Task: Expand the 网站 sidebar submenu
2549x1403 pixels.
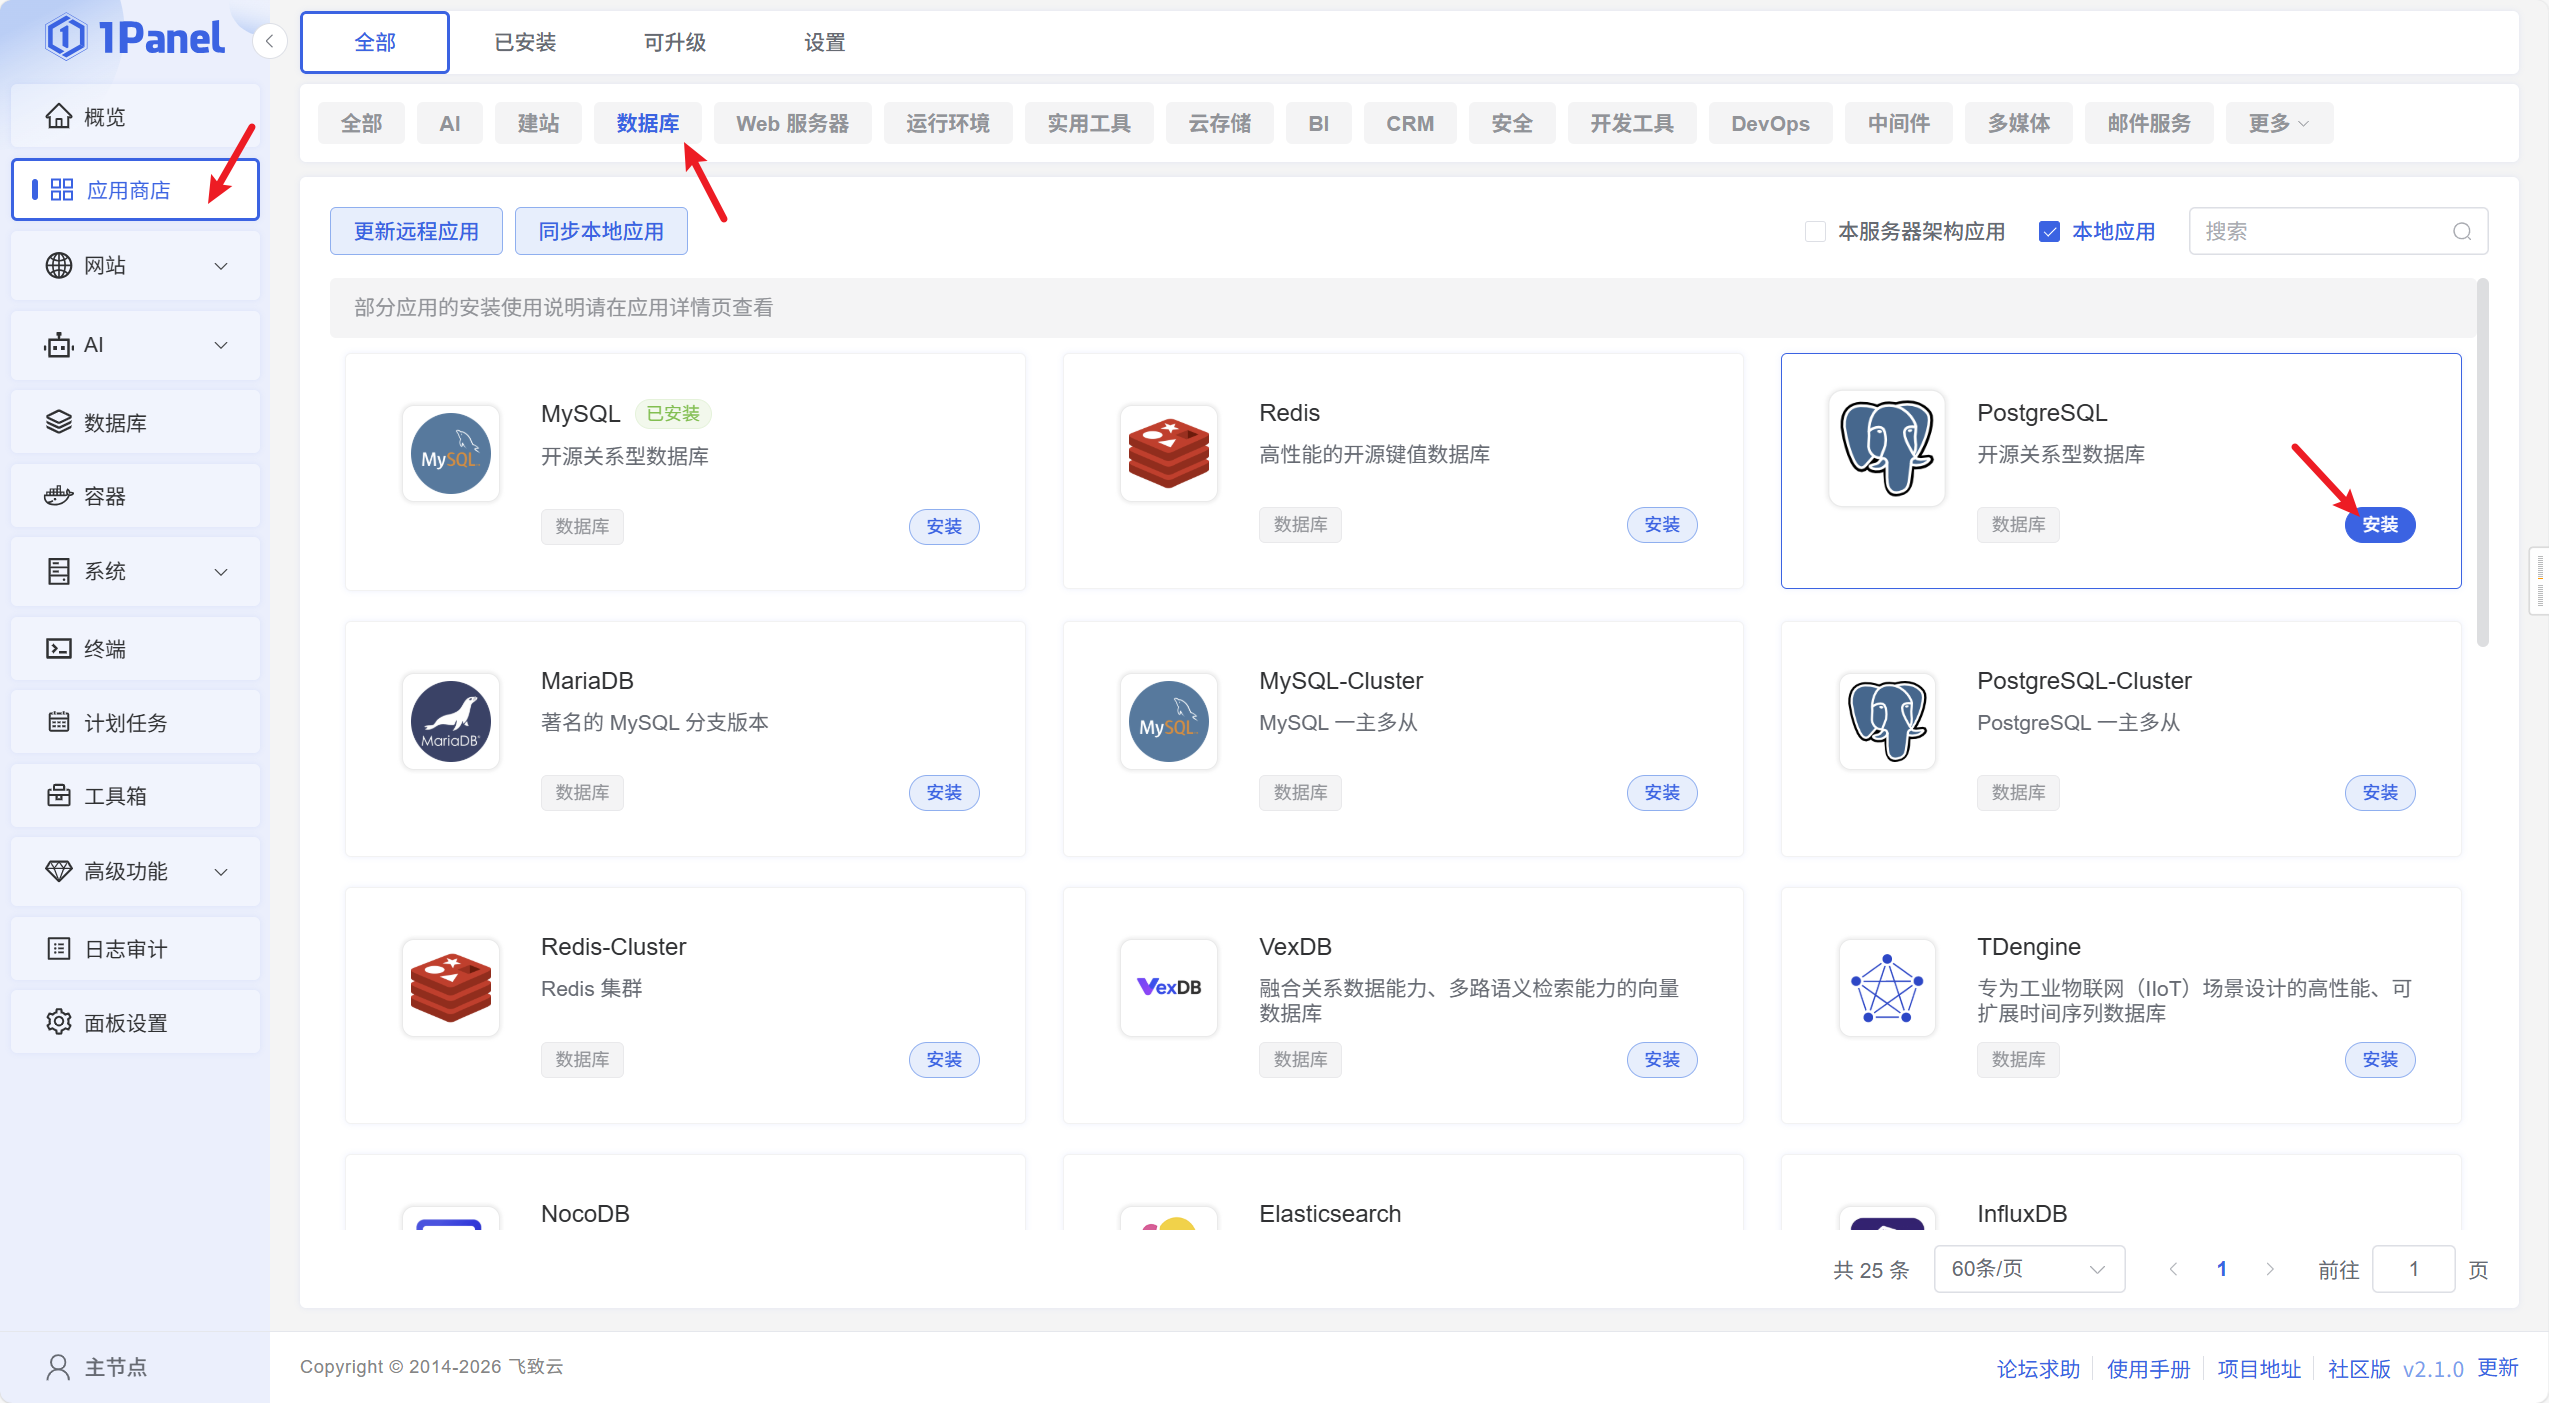Action: point(221,266)
